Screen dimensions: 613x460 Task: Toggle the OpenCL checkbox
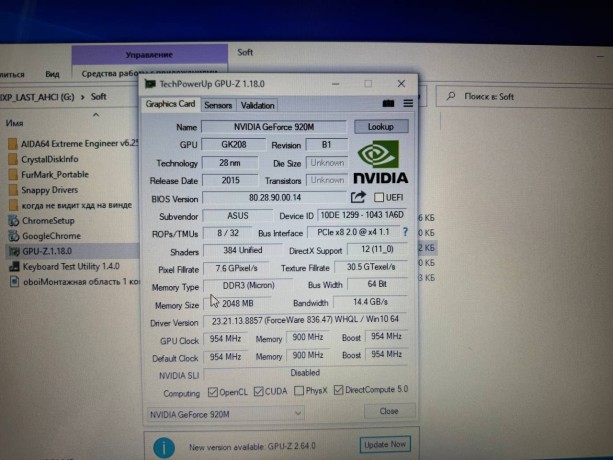[213, 392]
